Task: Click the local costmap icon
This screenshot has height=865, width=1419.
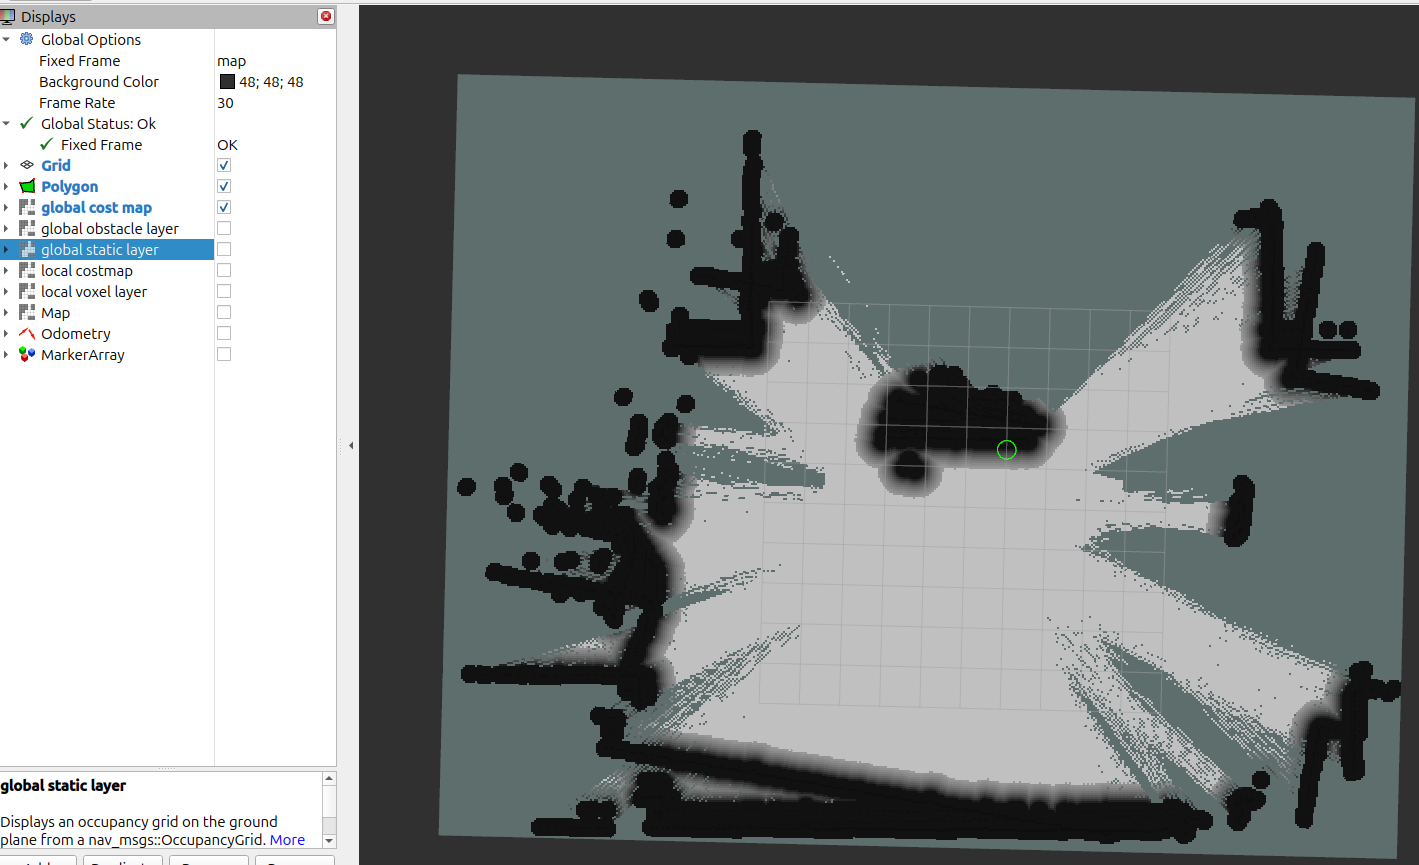Action: (x=27, y=270)
